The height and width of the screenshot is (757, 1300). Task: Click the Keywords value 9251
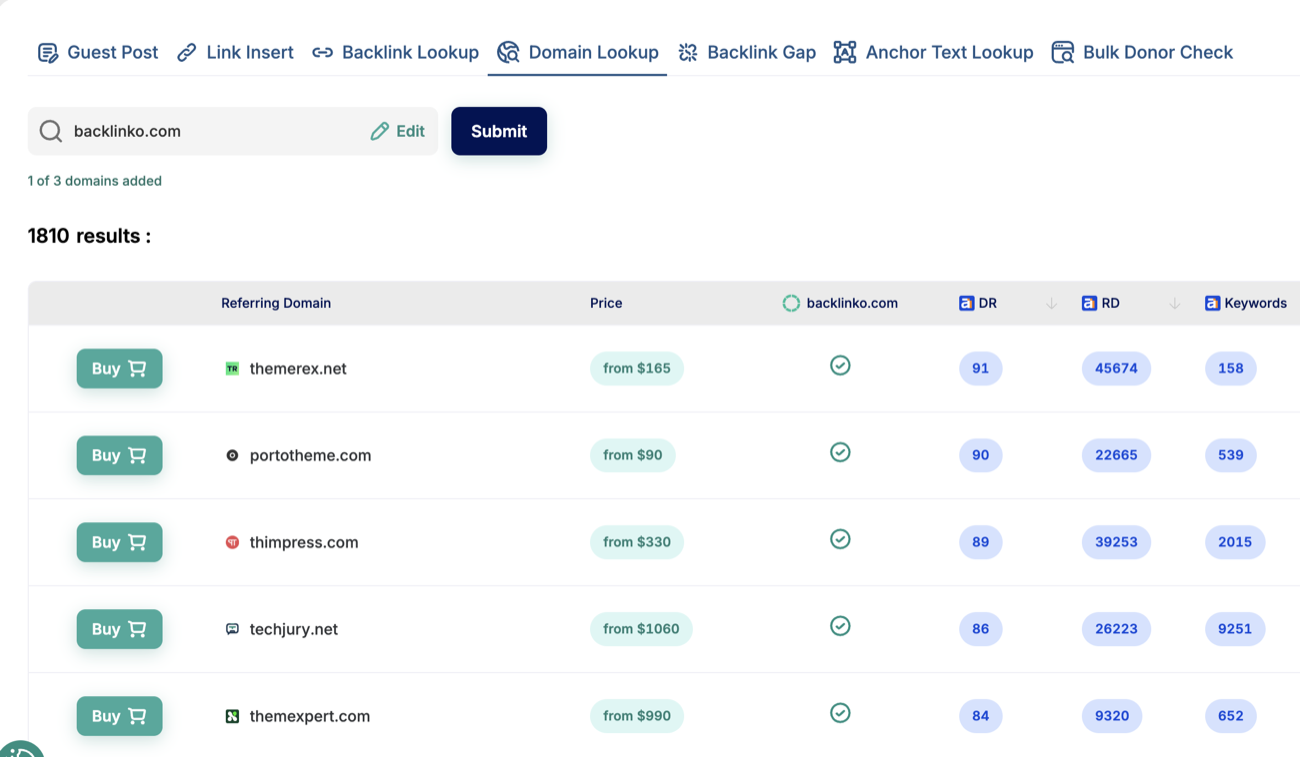[1235, 629]
